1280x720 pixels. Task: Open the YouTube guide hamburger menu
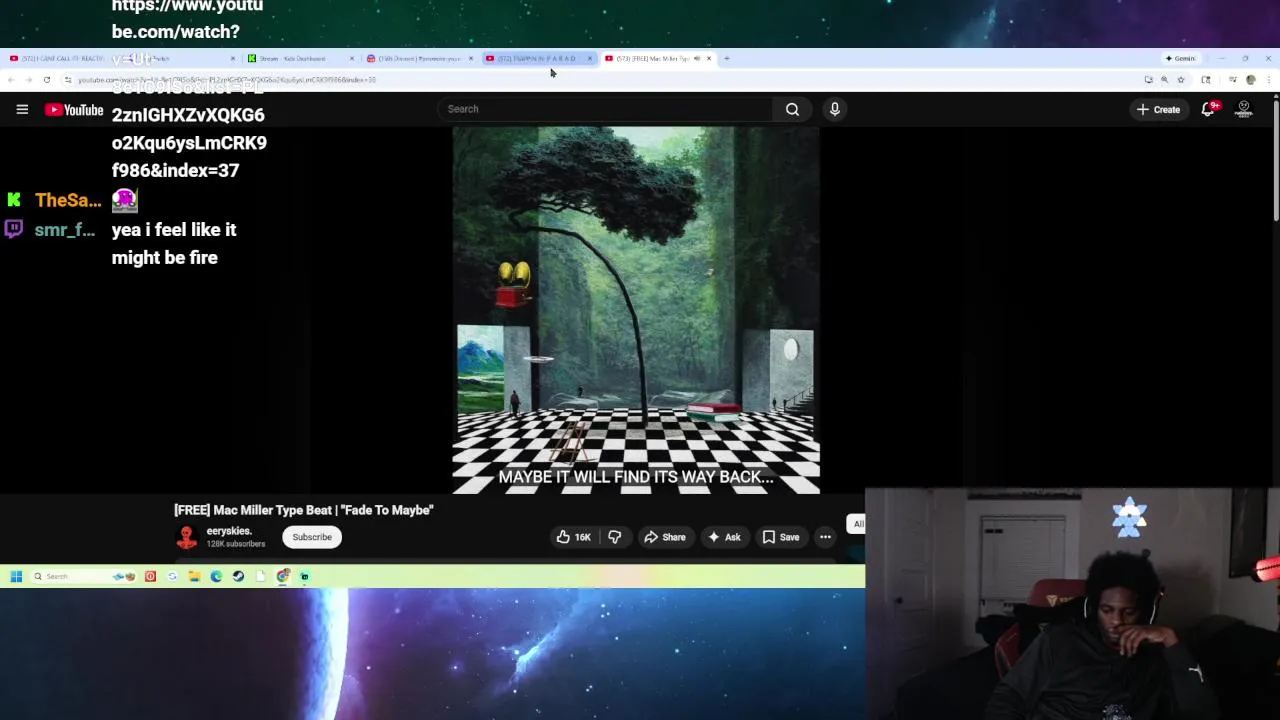point(22,109)
